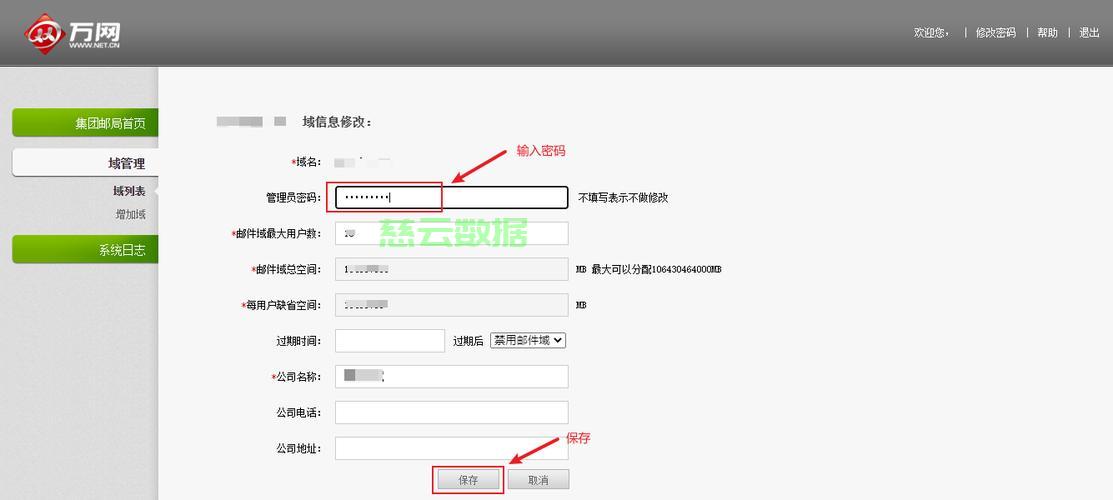Click the 邮件域总空间 field
1113x500 pixels.
451,269
